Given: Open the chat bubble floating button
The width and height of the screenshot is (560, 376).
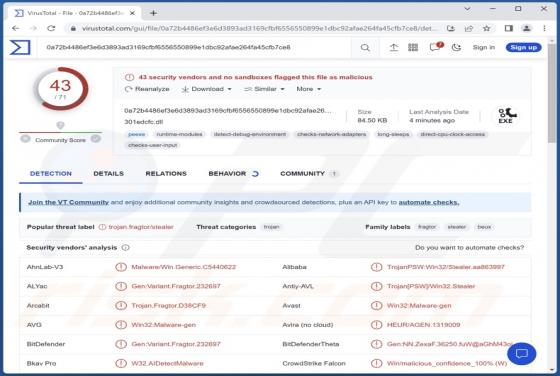Looking at the screenshot, I should click(x=521, y=354).
